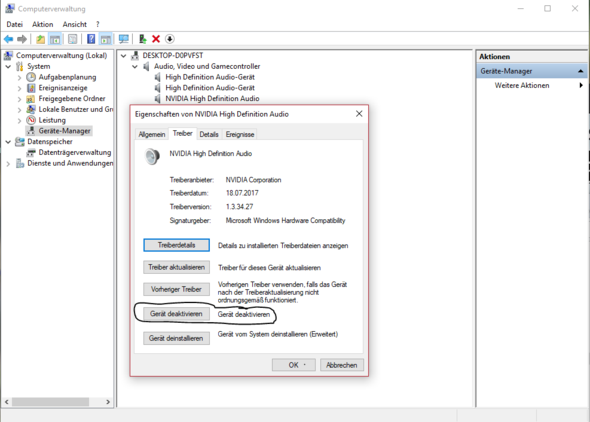Click the Datenträgerverwaltung disk icon

pos(31,153)
